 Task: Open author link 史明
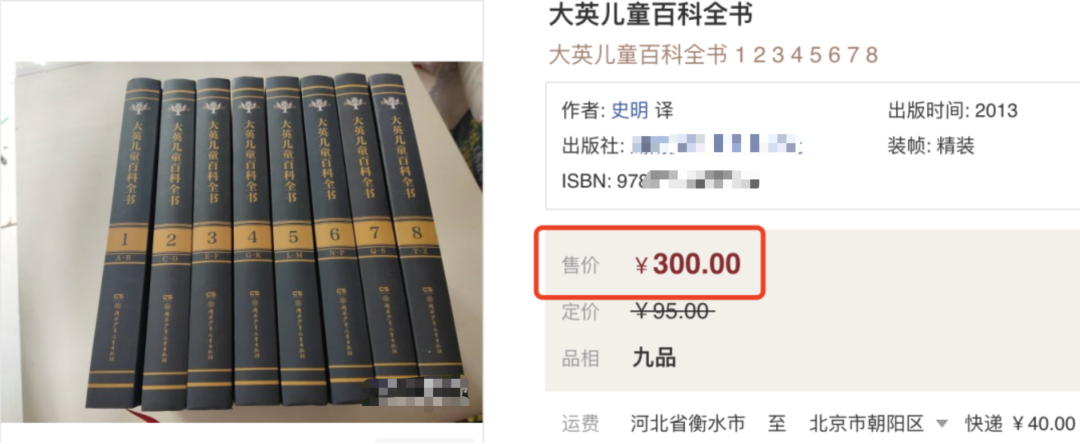coord(630,110)
